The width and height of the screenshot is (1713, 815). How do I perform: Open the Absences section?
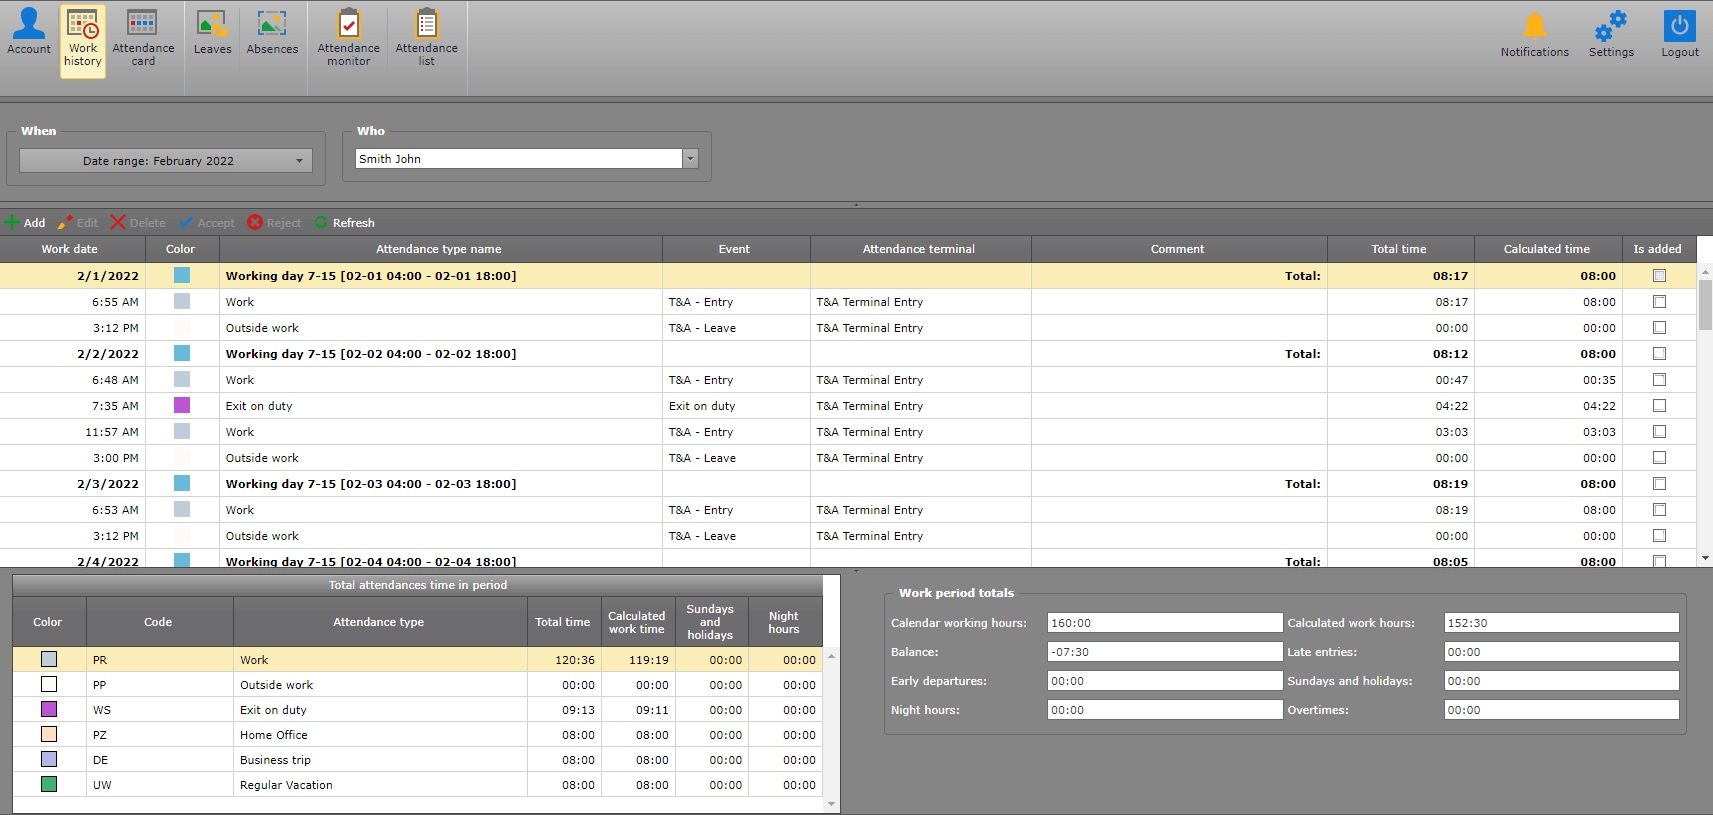(x=272, y=33)
